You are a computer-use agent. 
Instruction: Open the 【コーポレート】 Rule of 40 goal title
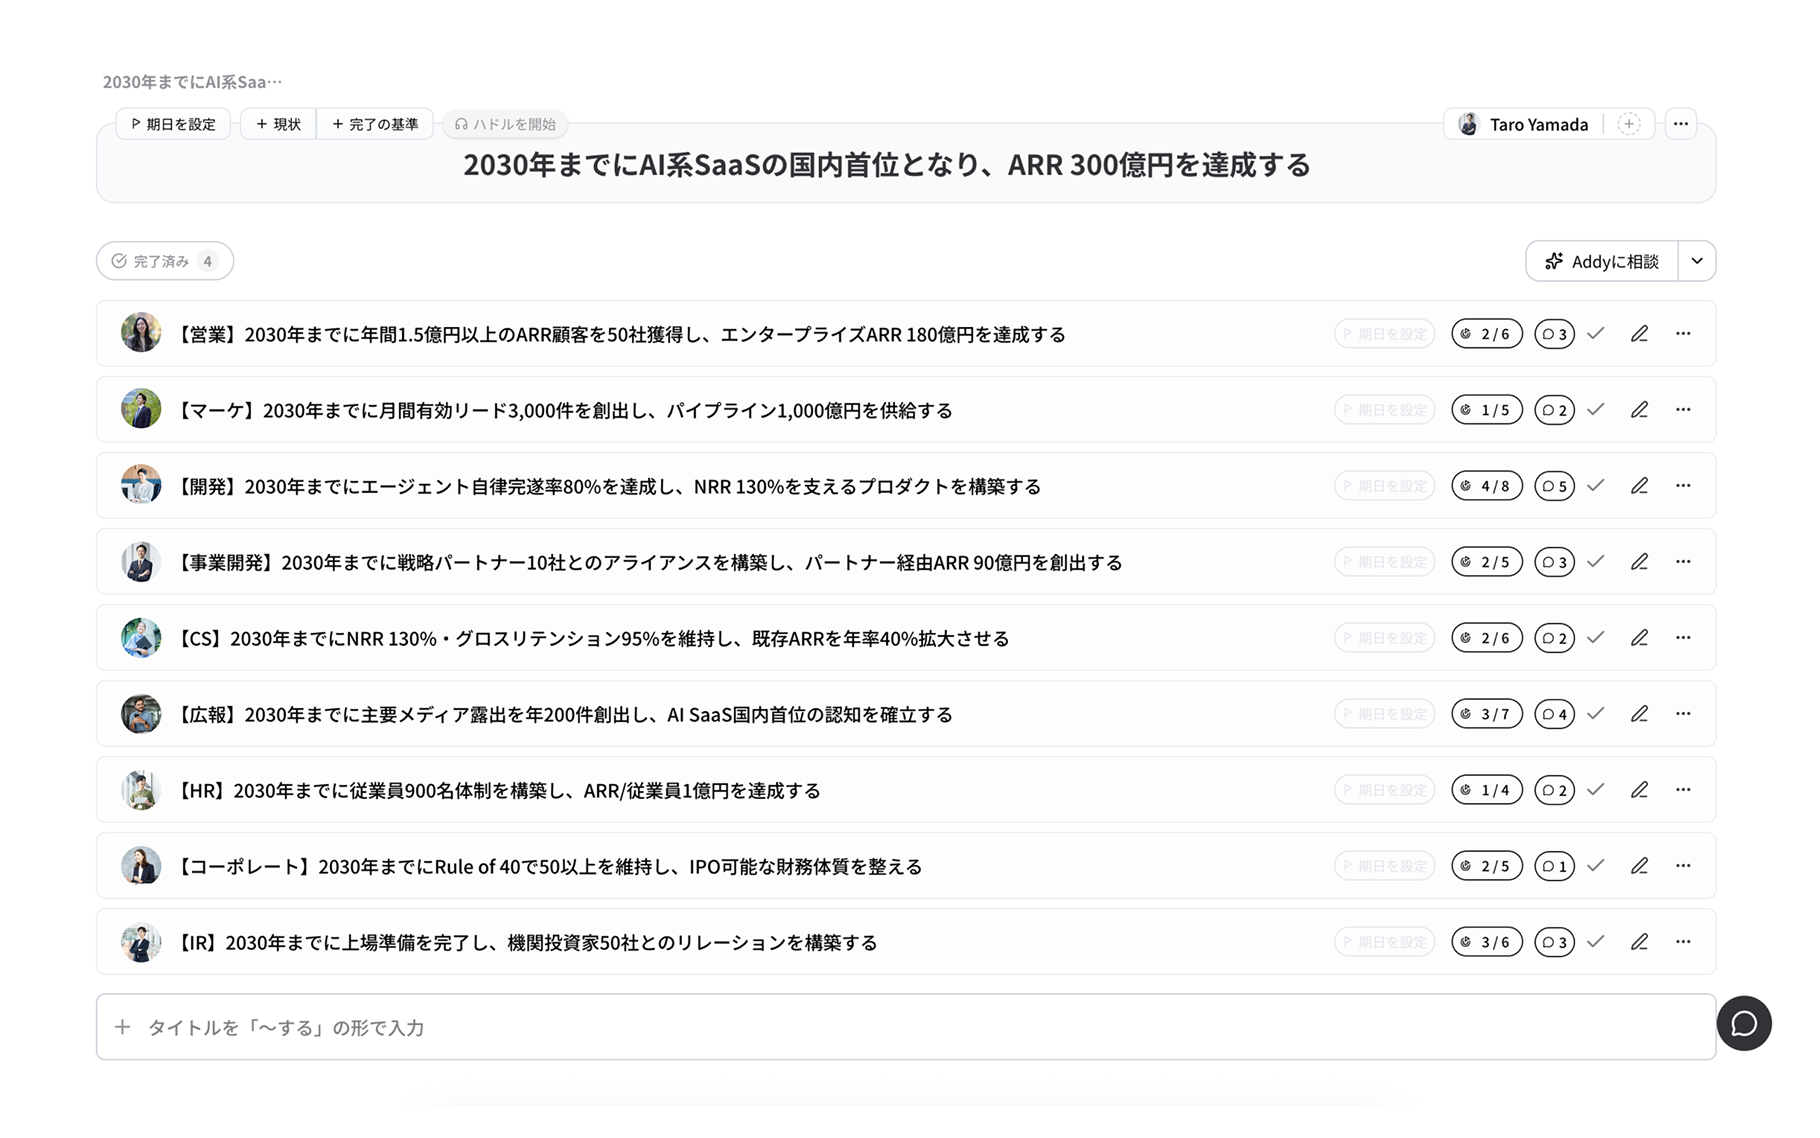(x=548, y=866)
